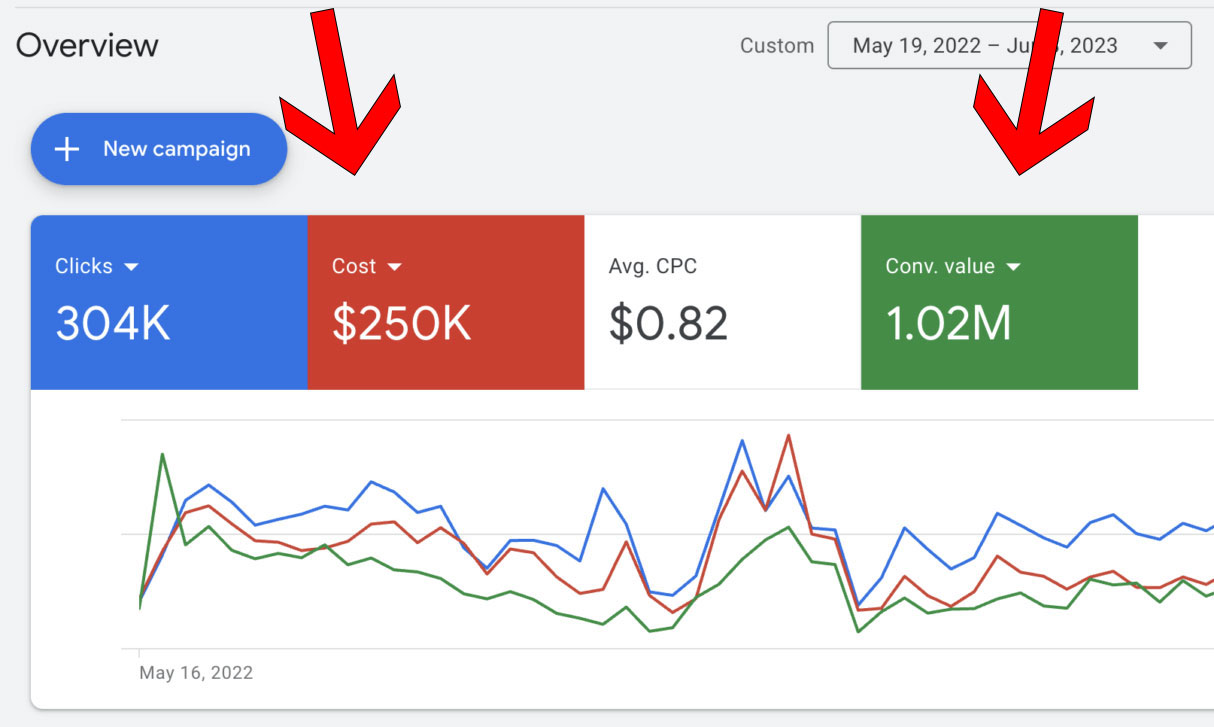Select the 304K clicks value
This screenshot has height=727, width=1214.
(x=112, y=323)
